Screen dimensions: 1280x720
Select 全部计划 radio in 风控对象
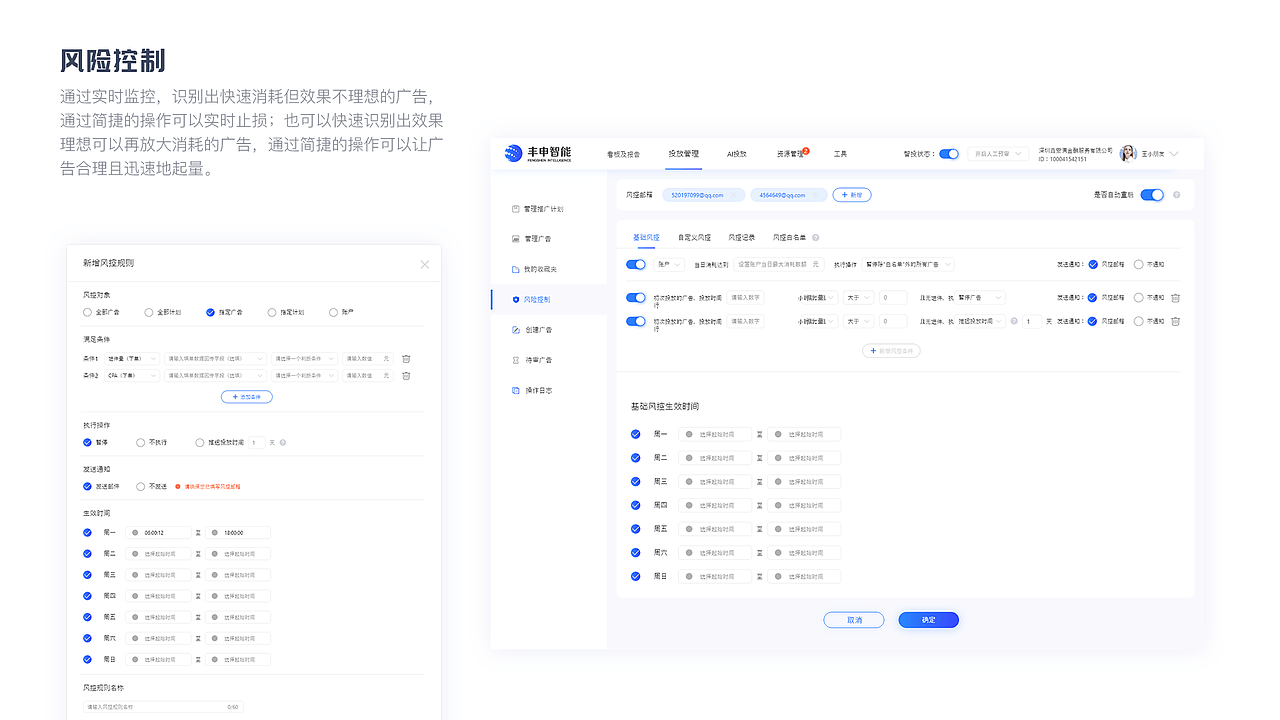point(149,312)
